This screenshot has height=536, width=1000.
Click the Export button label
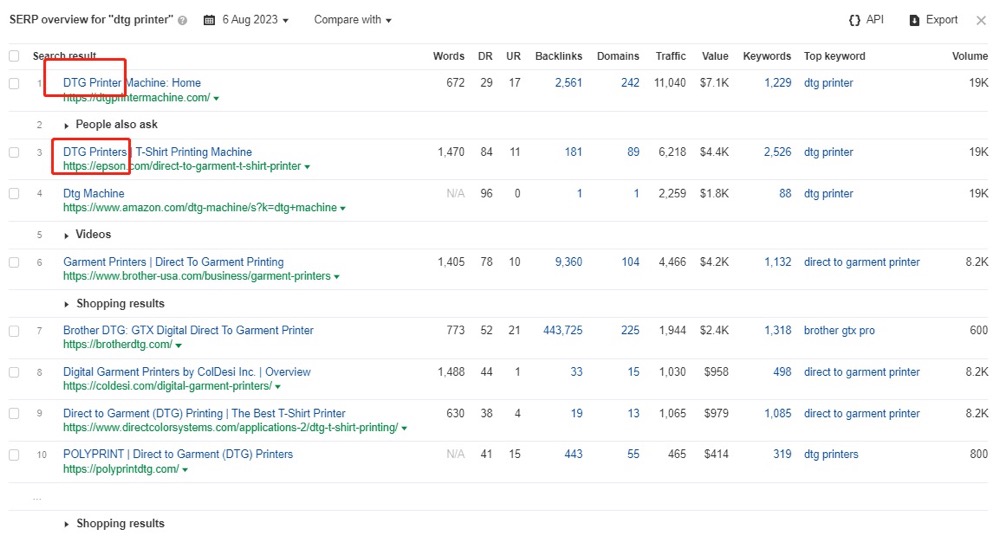(x=941, y=20)
